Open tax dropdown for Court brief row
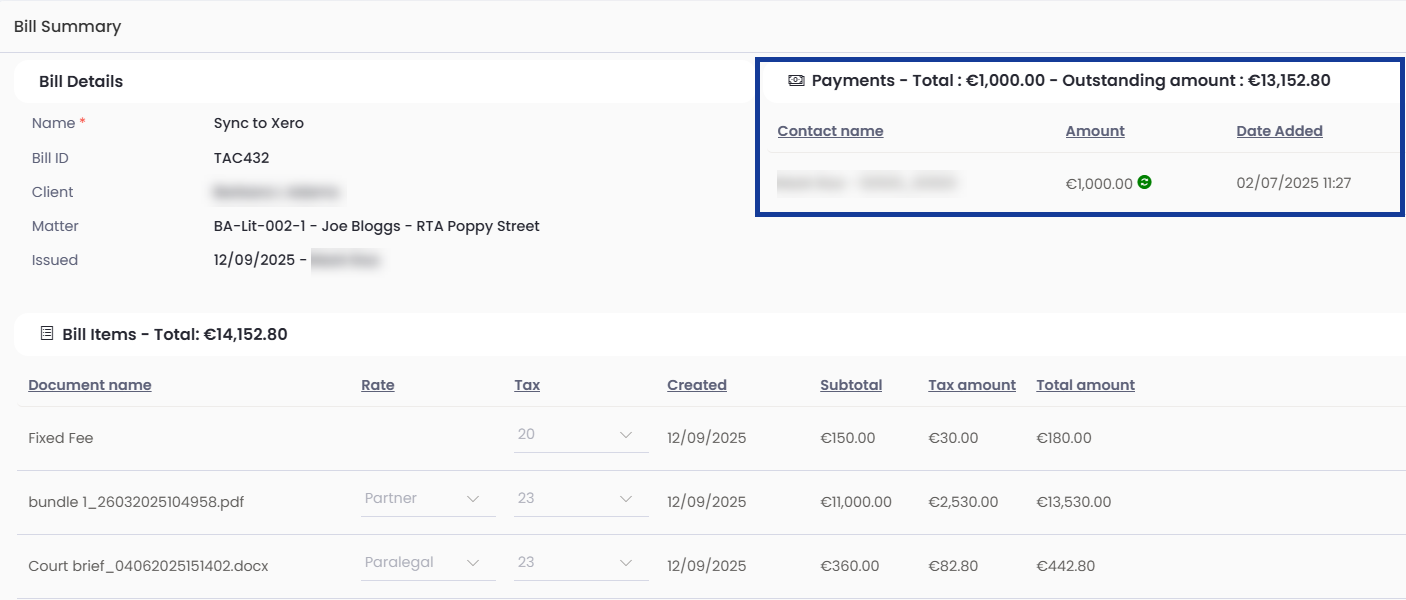The height and width of the screenshot is (600, 1406). [580, 563]
